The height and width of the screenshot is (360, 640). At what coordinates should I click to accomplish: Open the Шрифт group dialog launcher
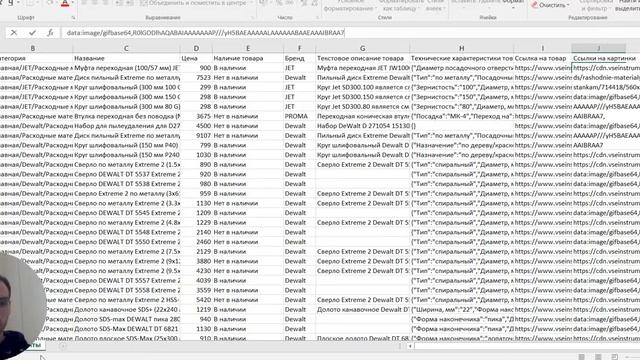[73, 18]
